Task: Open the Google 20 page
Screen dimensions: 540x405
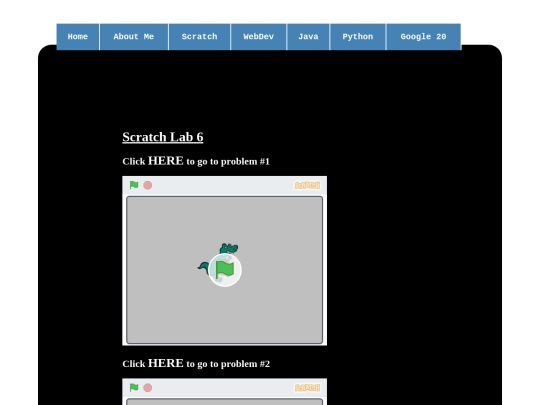Action: pos(424,37)
